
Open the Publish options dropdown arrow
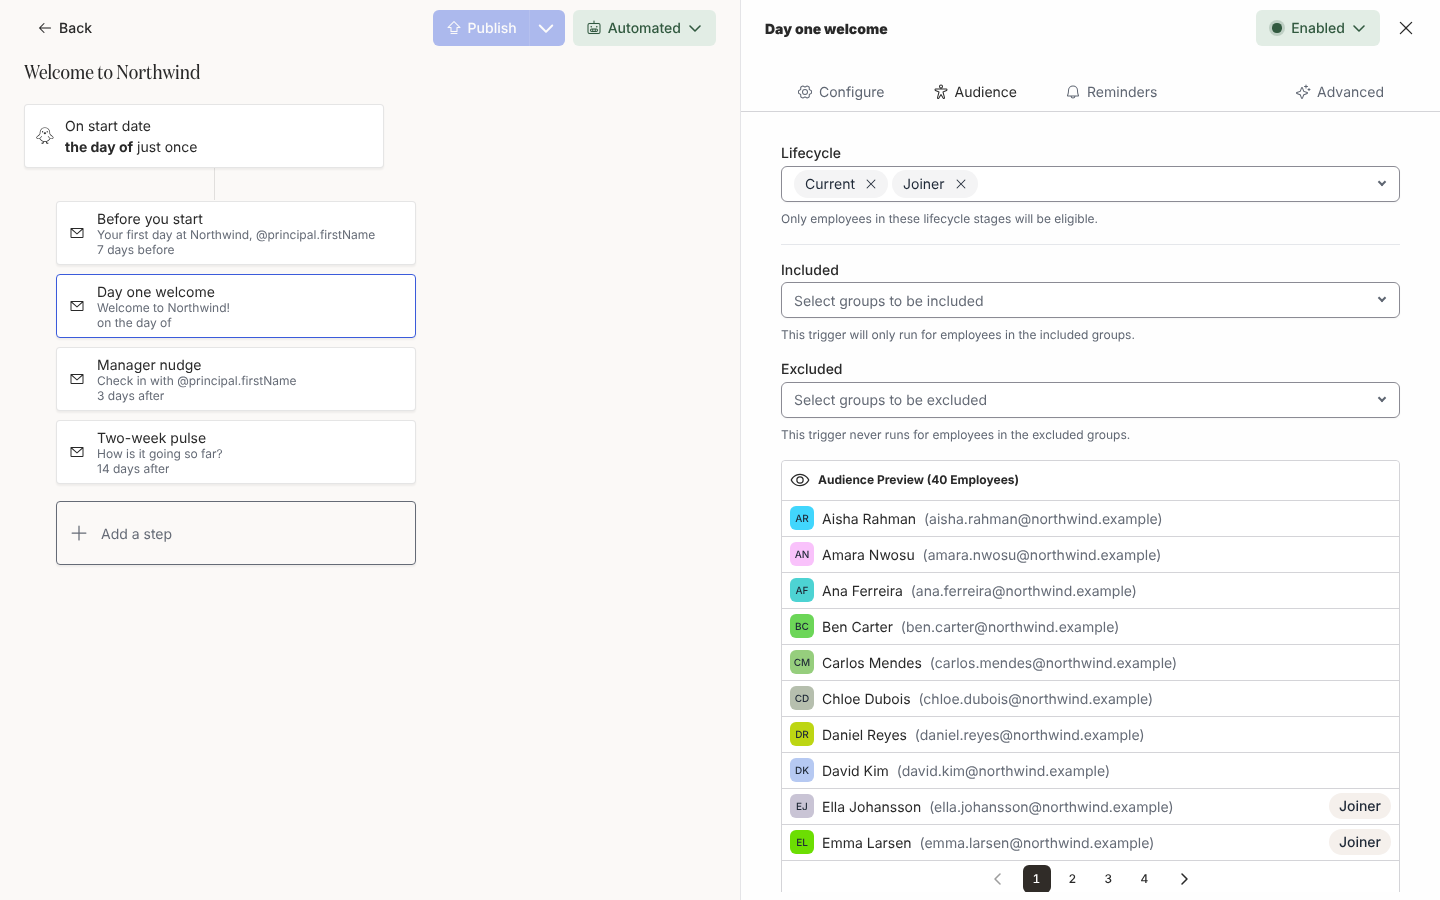tap(546, 28)
